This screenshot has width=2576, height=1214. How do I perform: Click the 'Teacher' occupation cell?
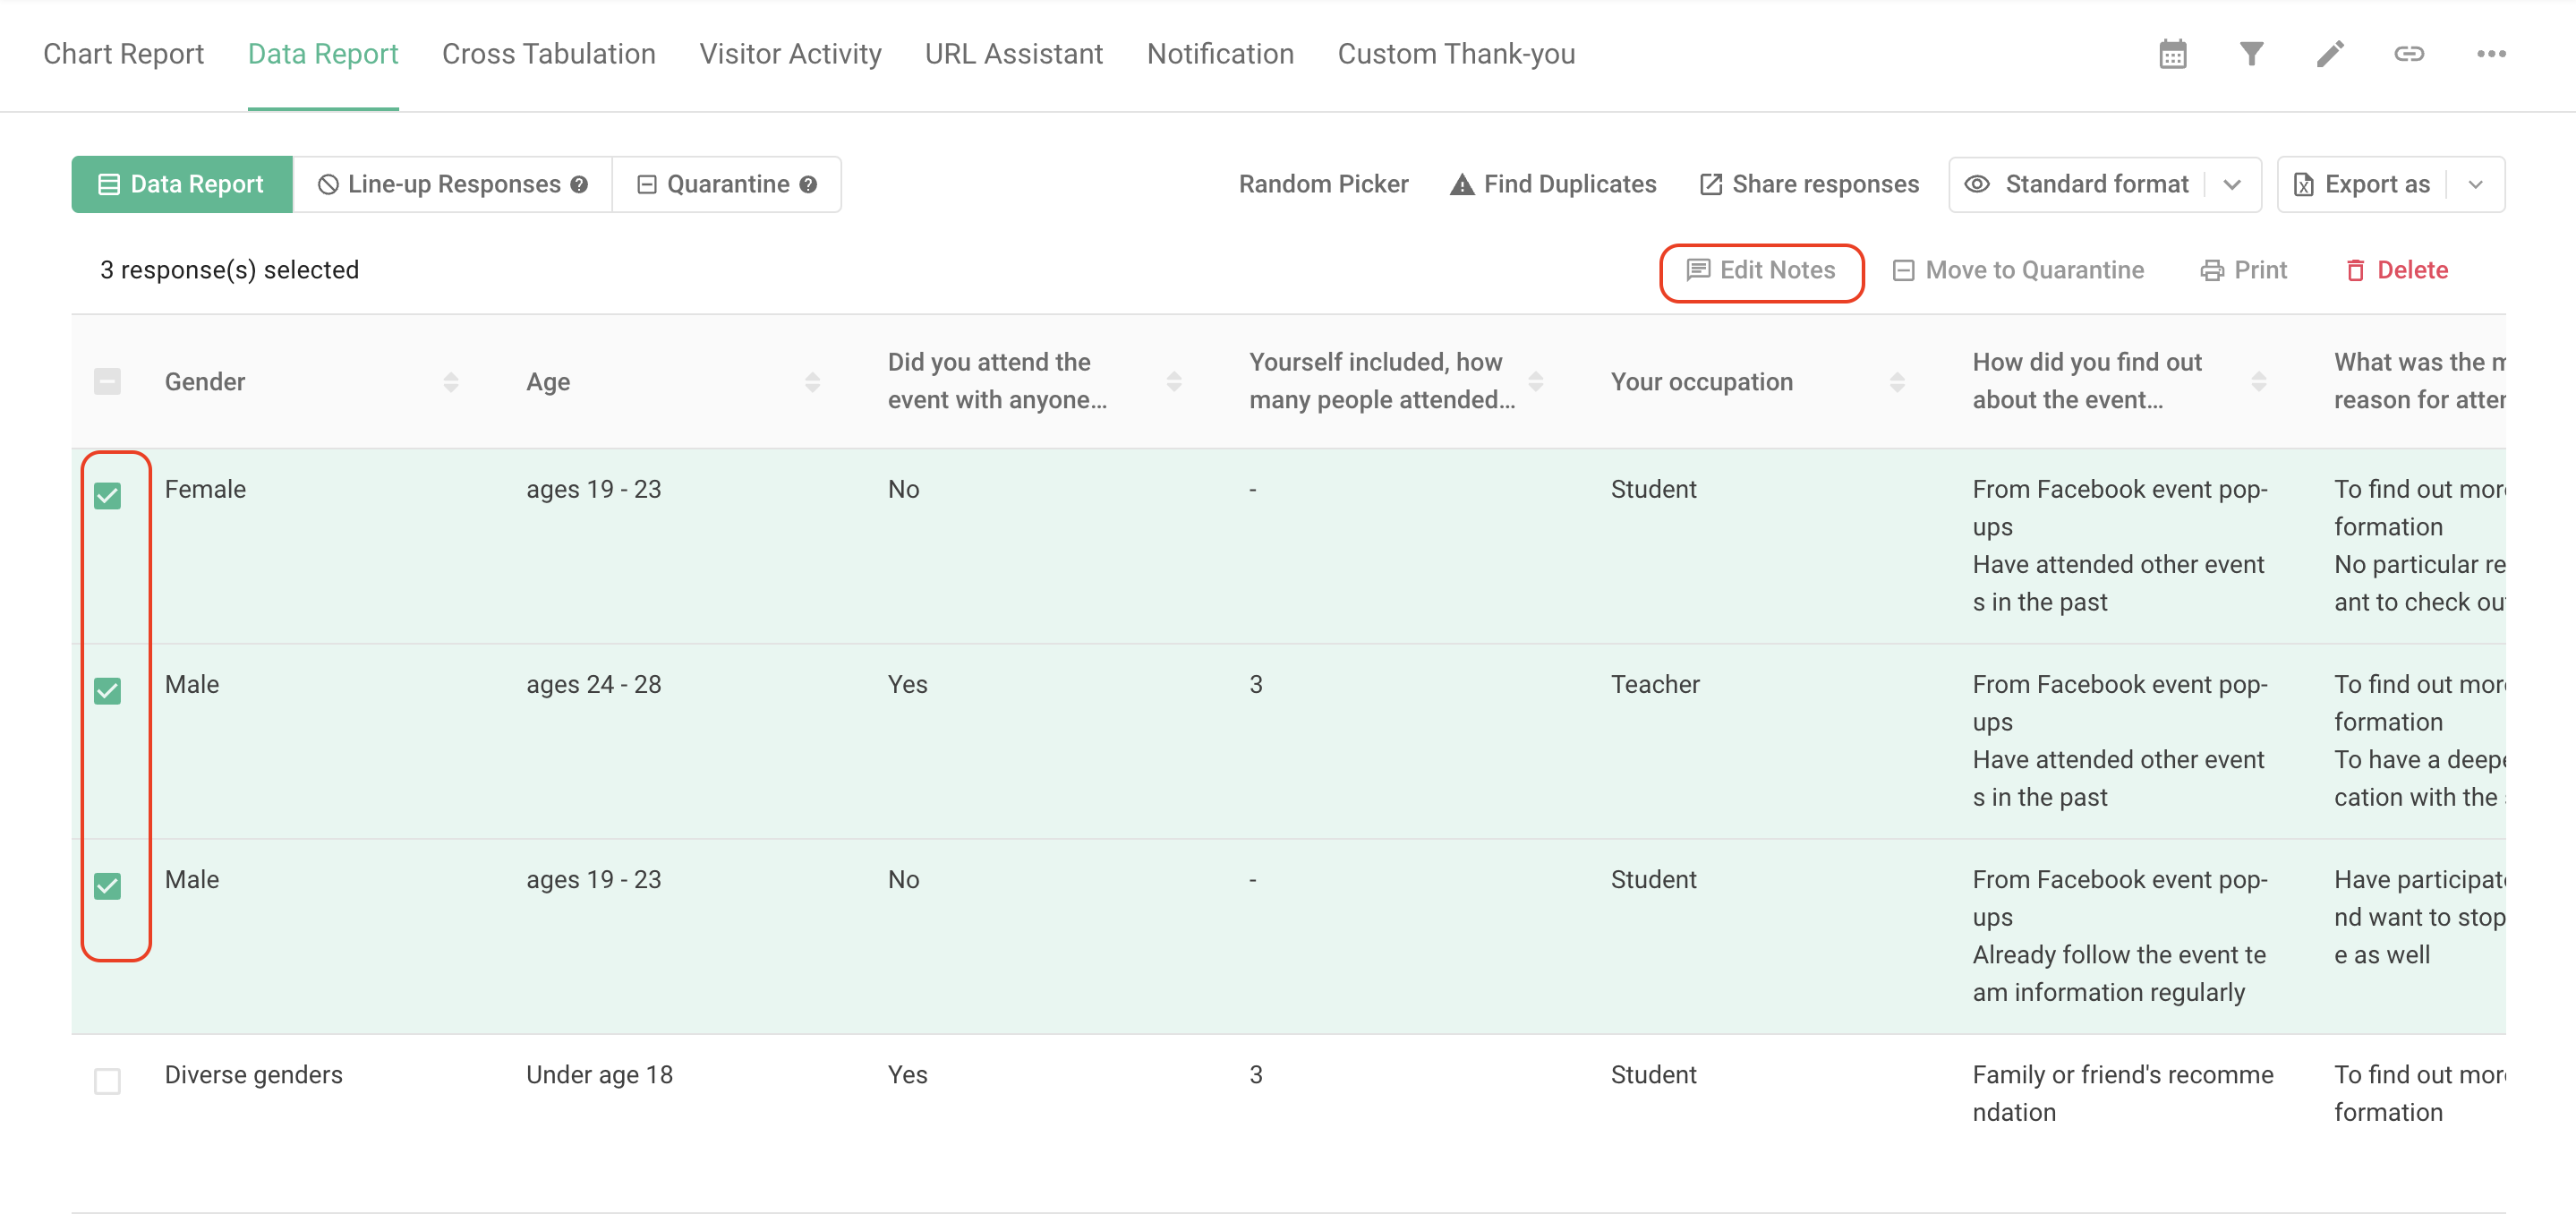(x=1655, y=685)
